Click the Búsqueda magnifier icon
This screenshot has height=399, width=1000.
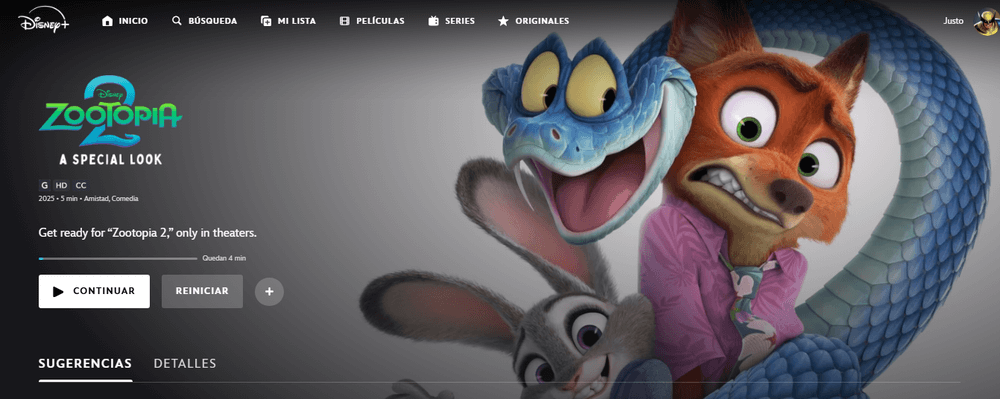tap(177, 21)
